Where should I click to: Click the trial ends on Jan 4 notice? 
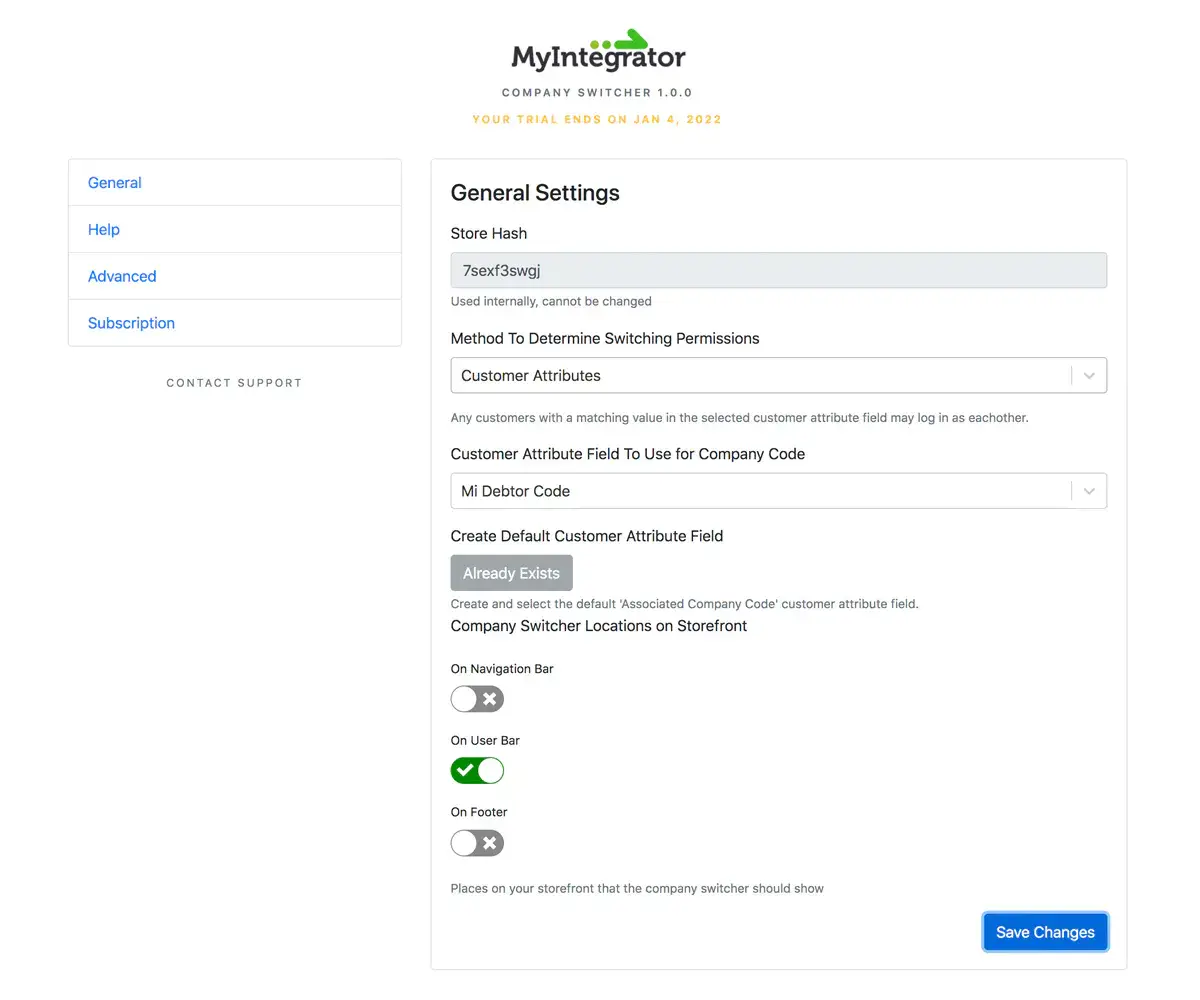pyautogui.click(x=597, y=119)
